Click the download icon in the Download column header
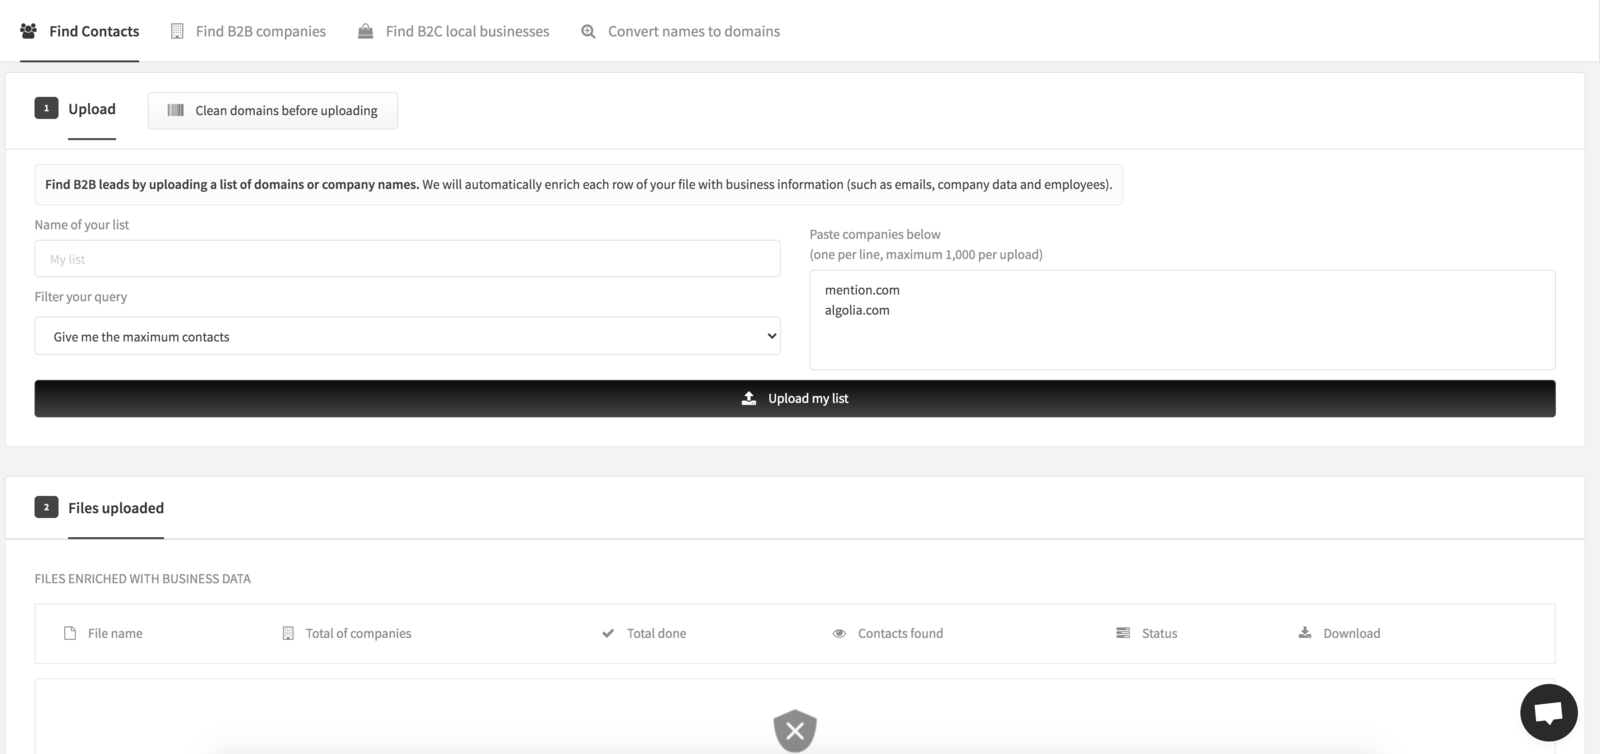Screen dimensions: 1600x754 point(1305,632)
